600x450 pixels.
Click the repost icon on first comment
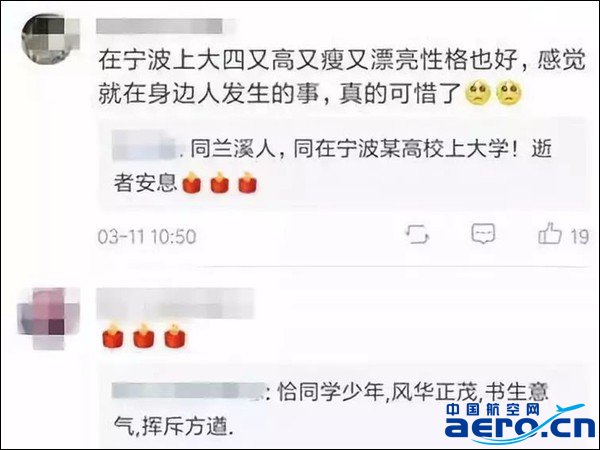(x=417, y=234)
